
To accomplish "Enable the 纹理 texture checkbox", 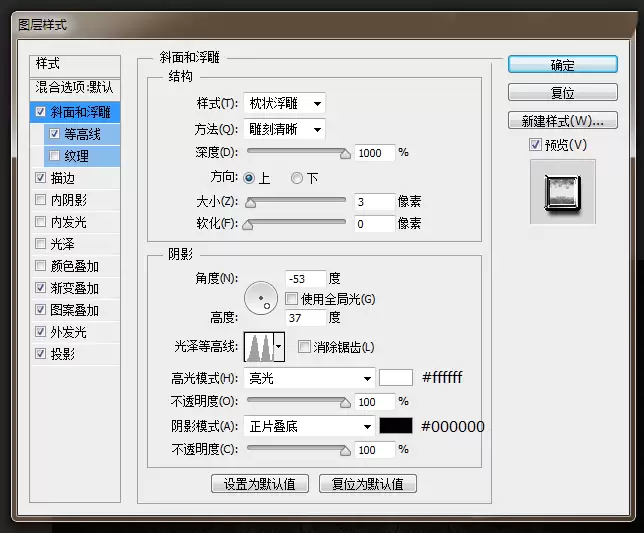I will (54, 156).
